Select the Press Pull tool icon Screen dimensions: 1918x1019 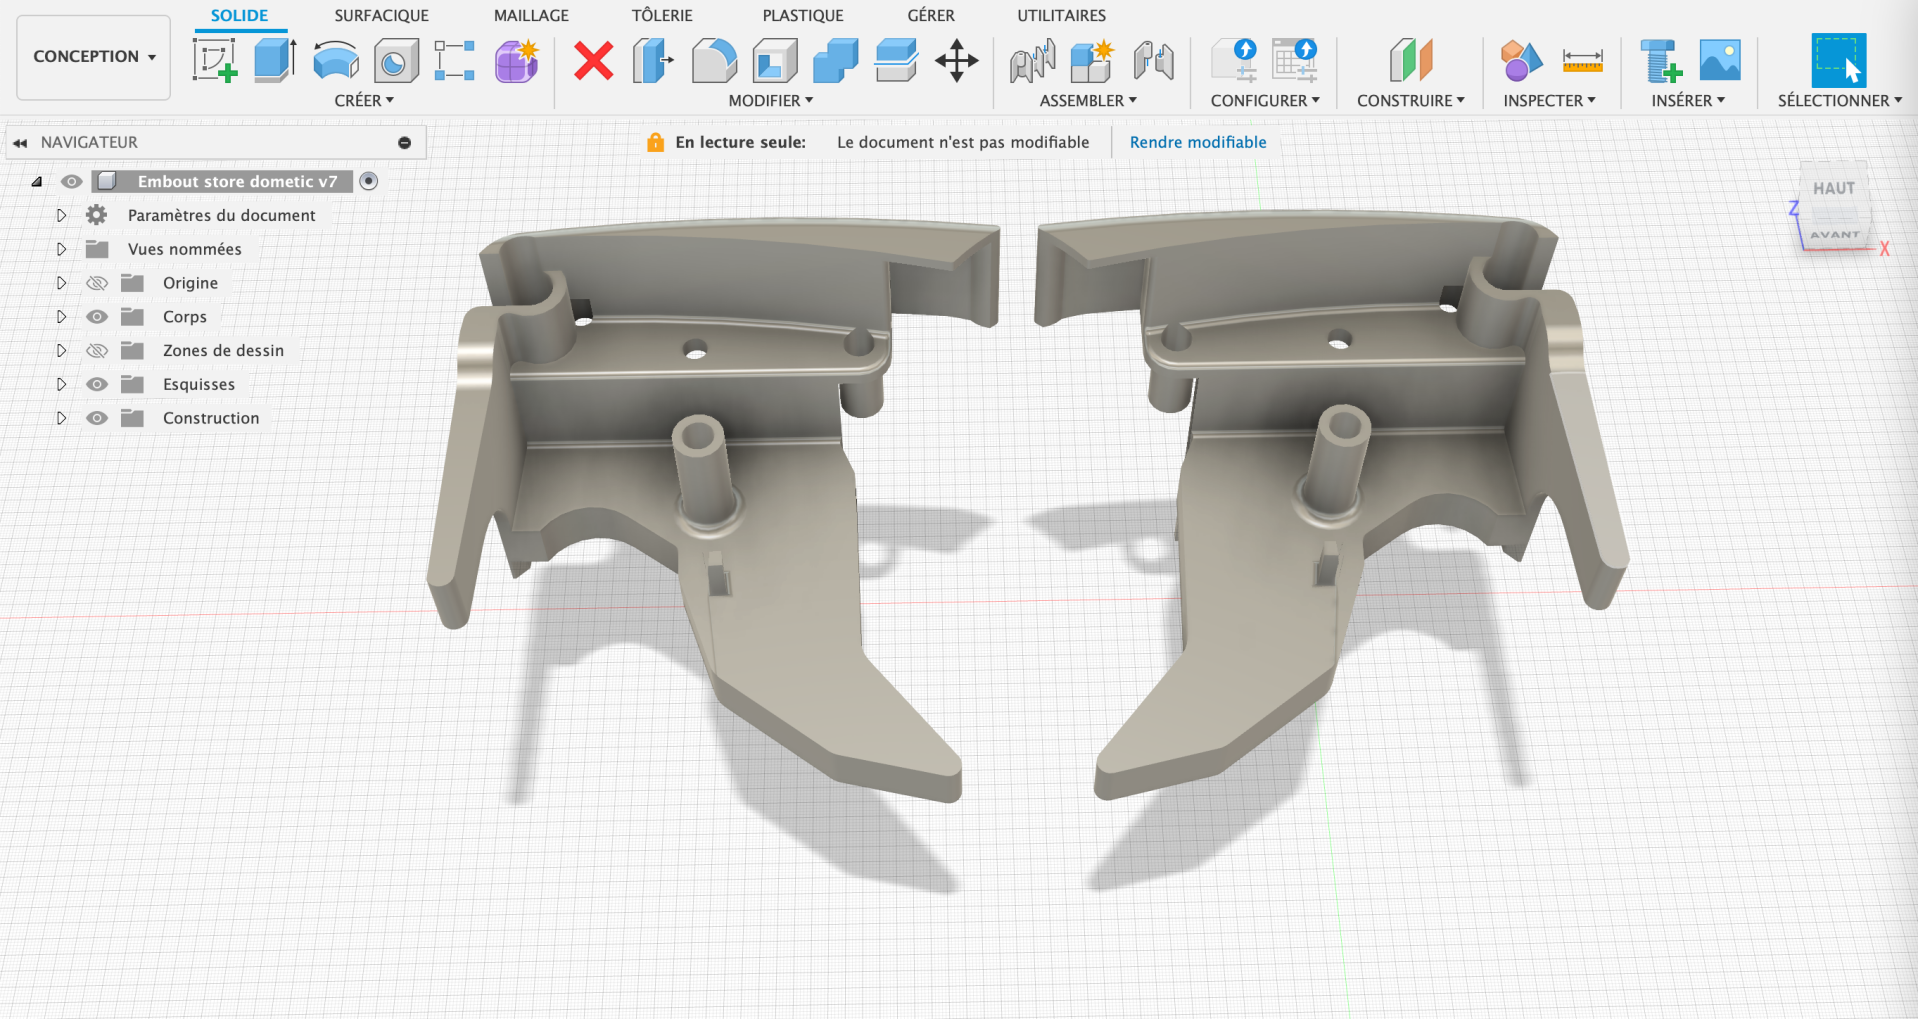[653, 60]
